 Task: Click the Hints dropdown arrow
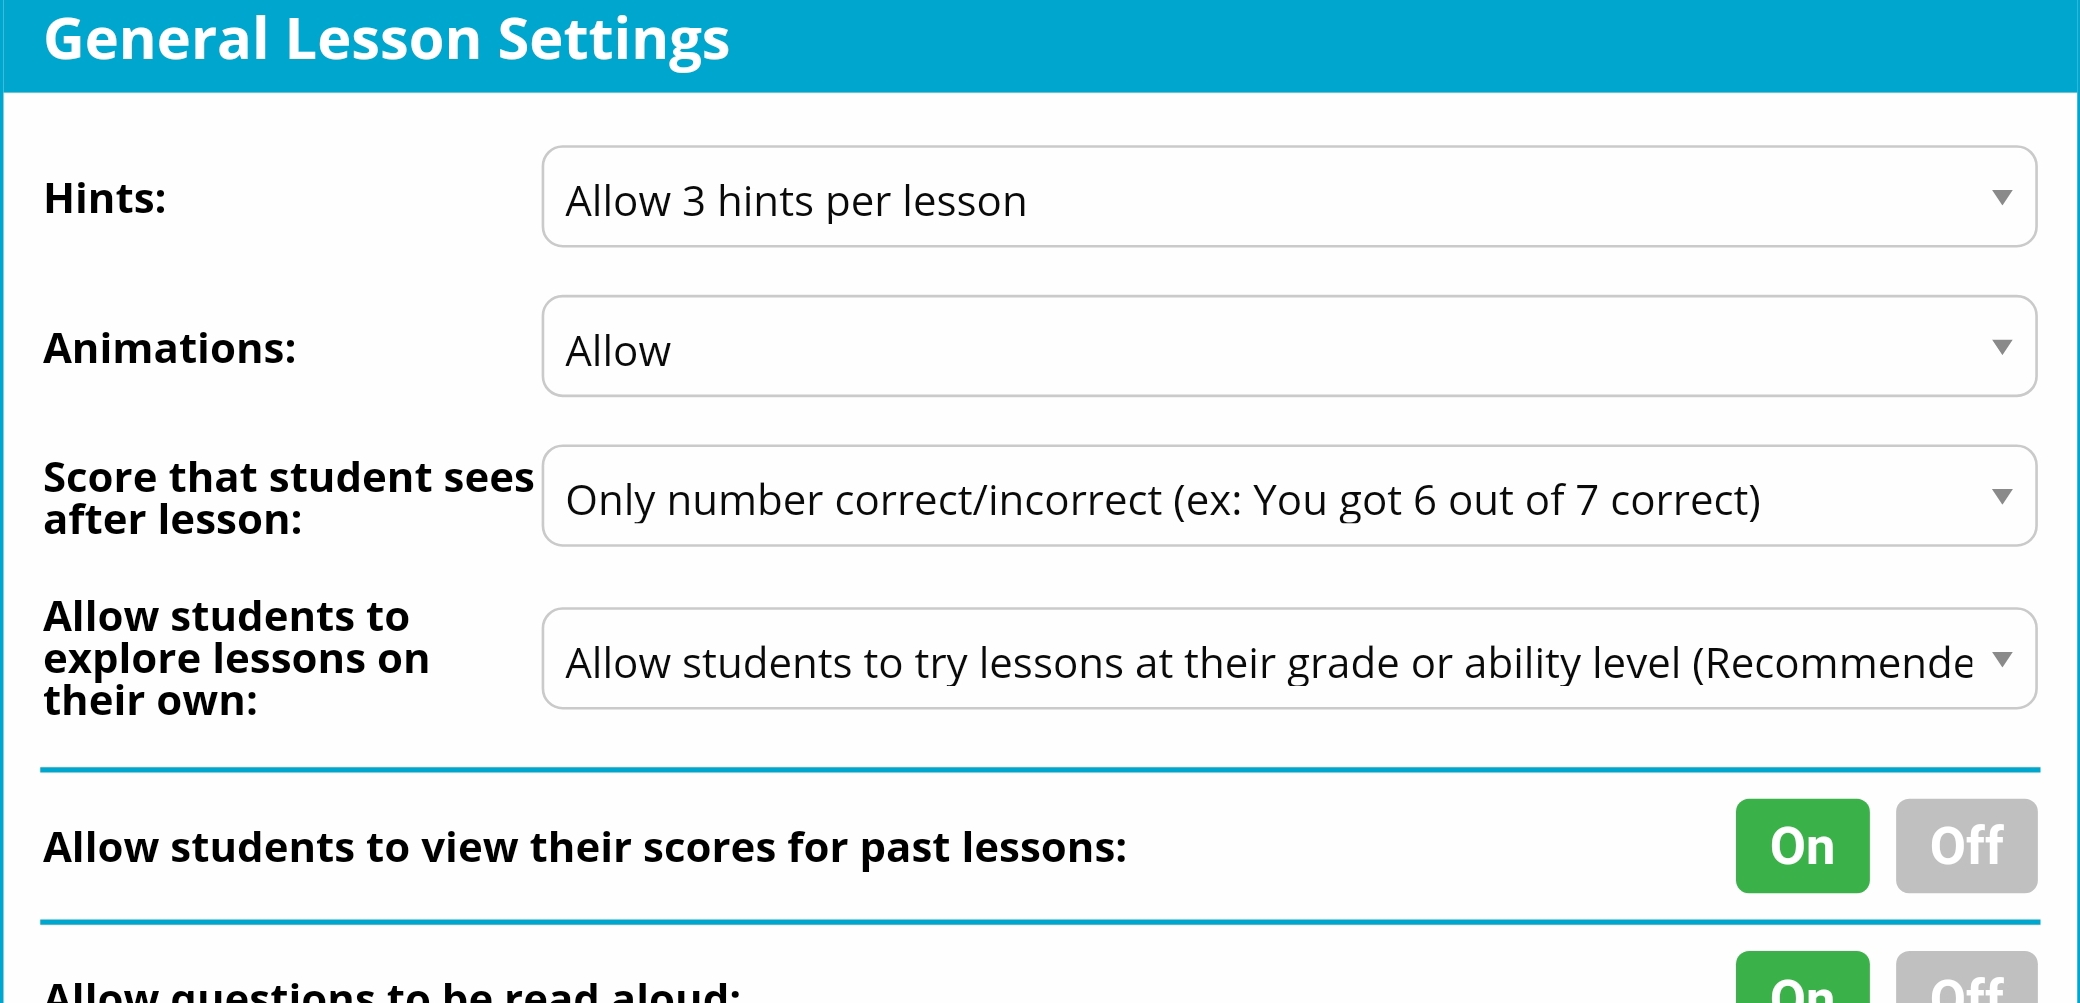(2001, 198)
